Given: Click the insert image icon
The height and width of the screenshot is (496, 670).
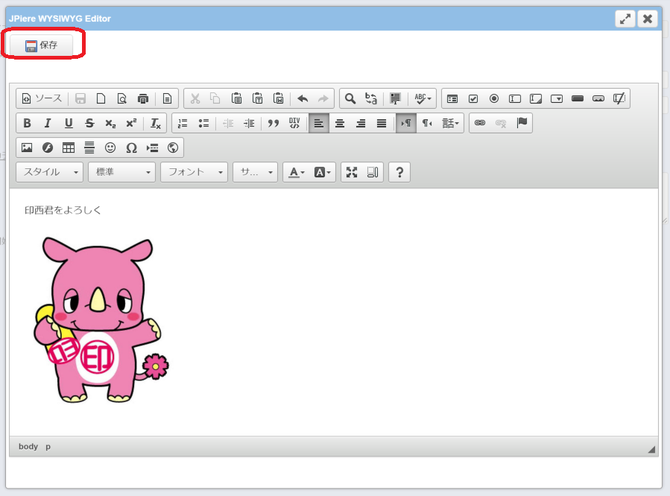Looking at the screenshot, I should coord(27,148).
